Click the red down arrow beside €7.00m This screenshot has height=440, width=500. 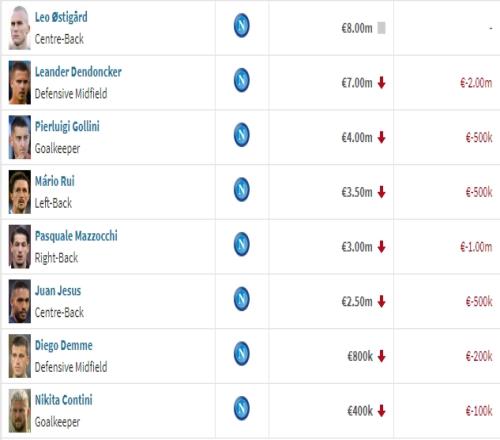(381, 83)
